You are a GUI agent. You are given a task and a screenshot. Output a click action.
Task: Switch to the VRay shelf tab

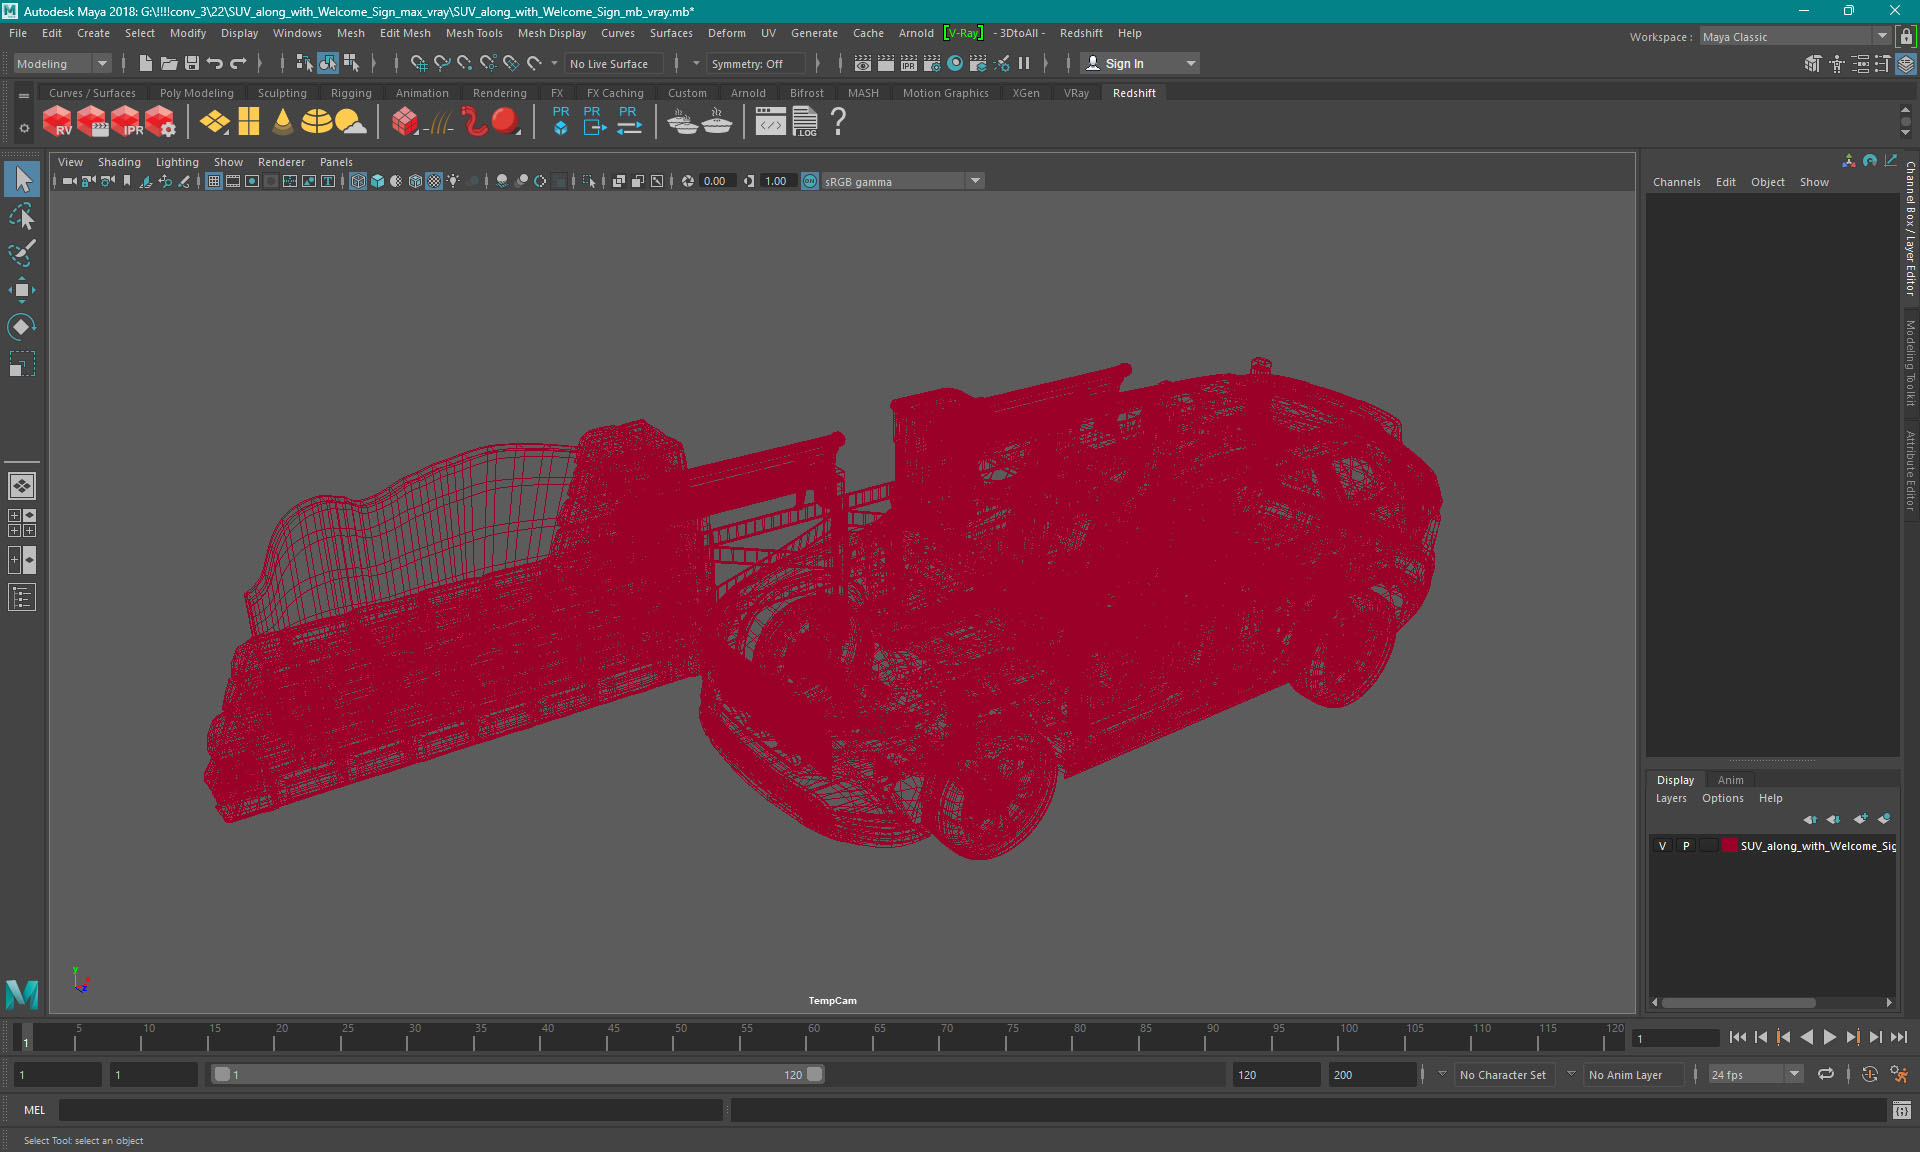tap(1076, 93)
